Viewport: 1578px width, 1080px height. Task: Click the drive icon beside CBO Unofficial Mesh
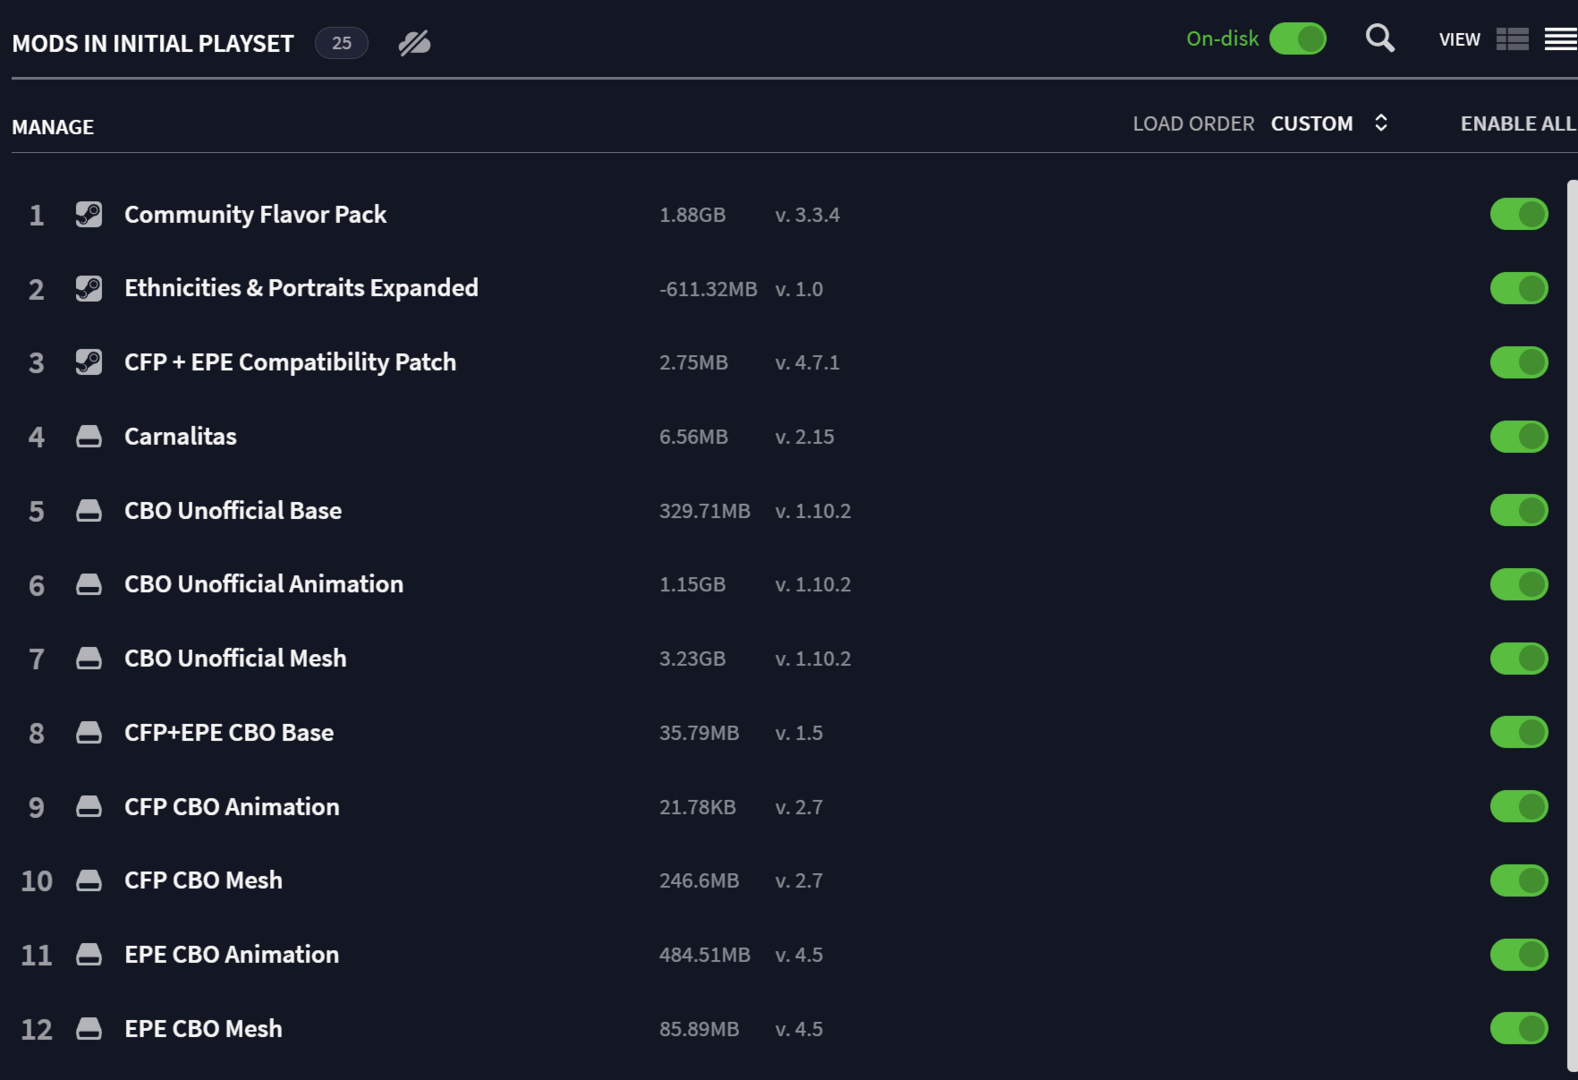[88, 658]
